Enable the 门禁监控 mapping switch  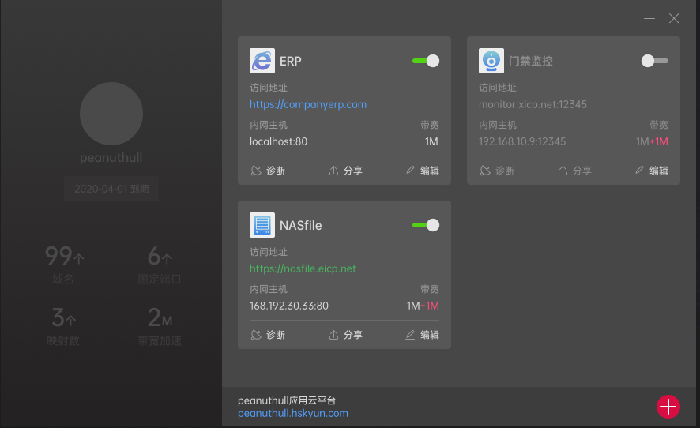[654, 61]
